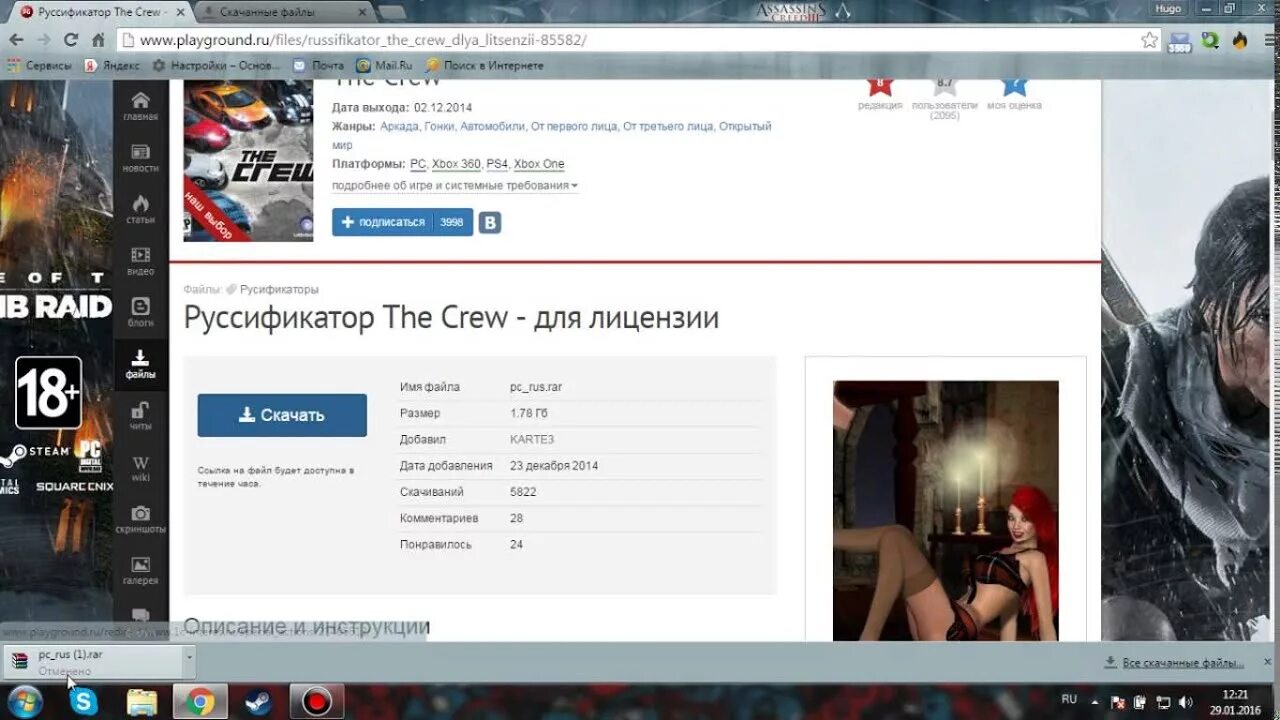The width and height of the screenshot is (1280, 720).
Task: Click the browser forward arrow
Action: point(44,40)
